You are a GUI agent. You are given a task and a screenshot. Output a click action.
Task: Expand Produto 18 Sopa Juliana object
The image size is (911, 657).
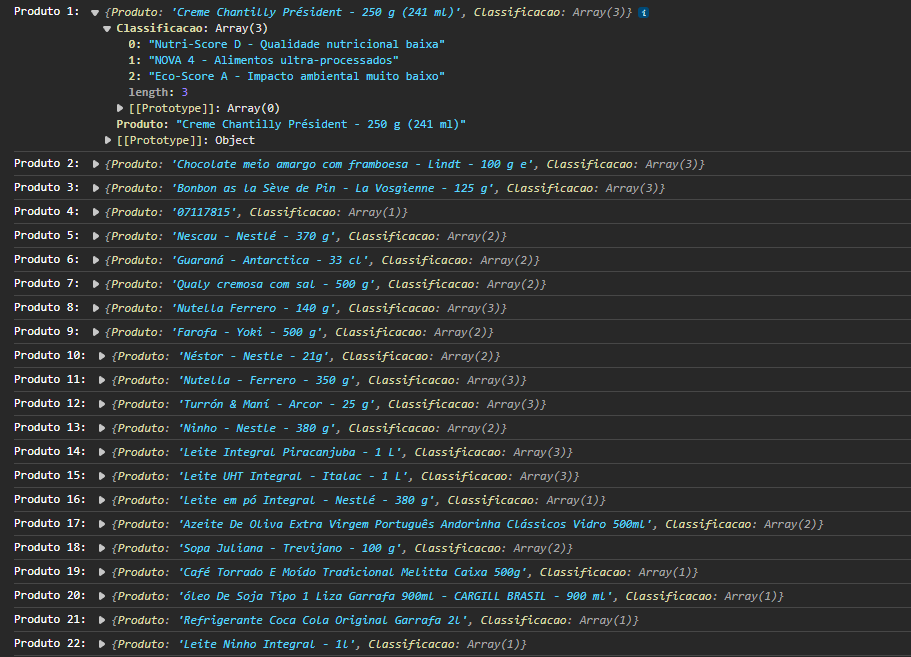point(102,548)
